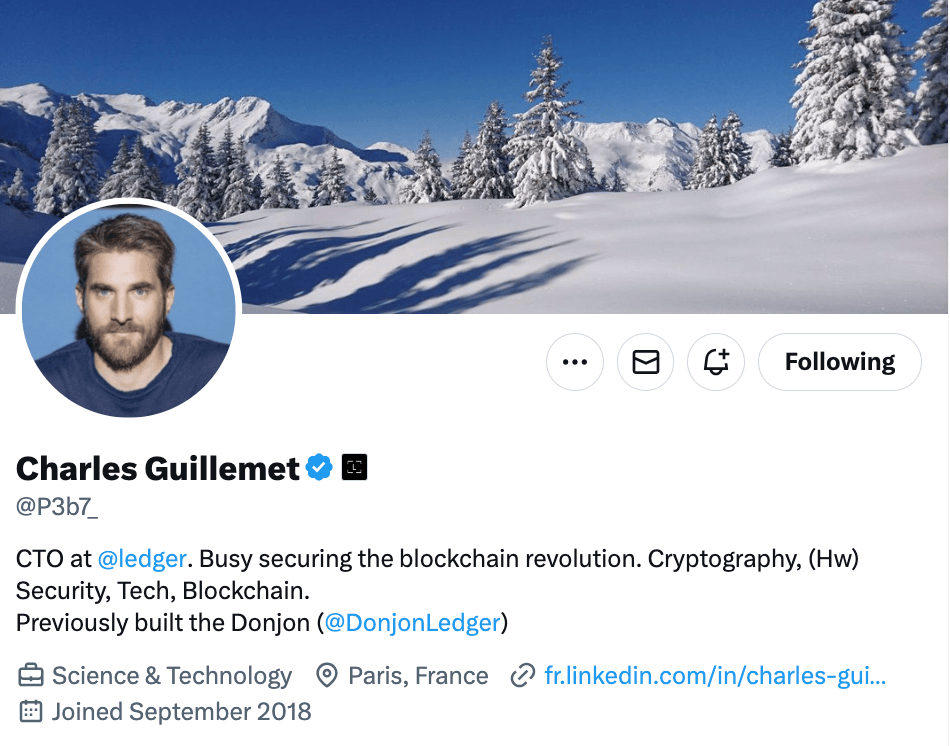Open the @DonjonLedger mention link
The height and width of the screenshot is (746, 950).
click(412, 623)
